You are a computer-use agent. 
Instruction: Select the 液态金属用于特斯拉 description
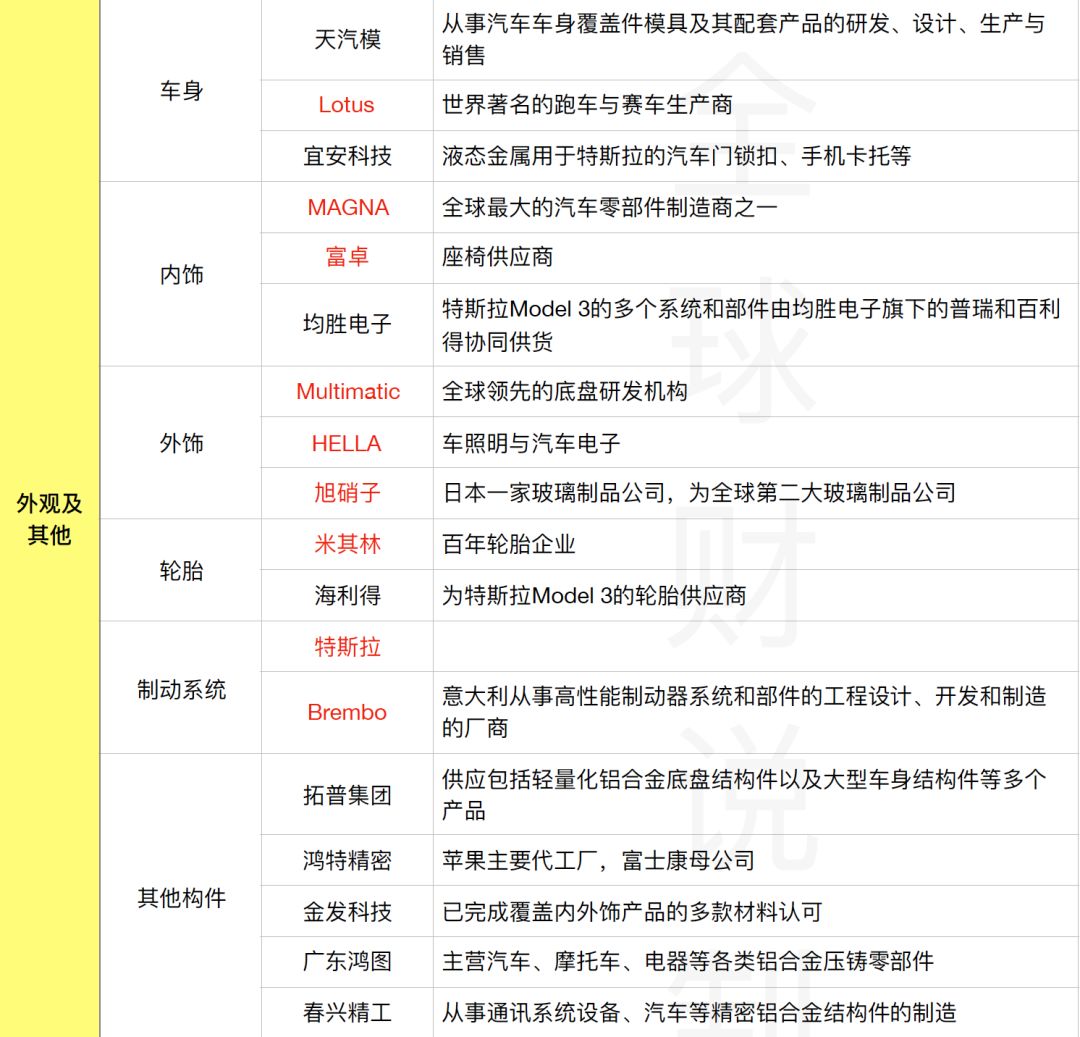[x=676, y=156]
